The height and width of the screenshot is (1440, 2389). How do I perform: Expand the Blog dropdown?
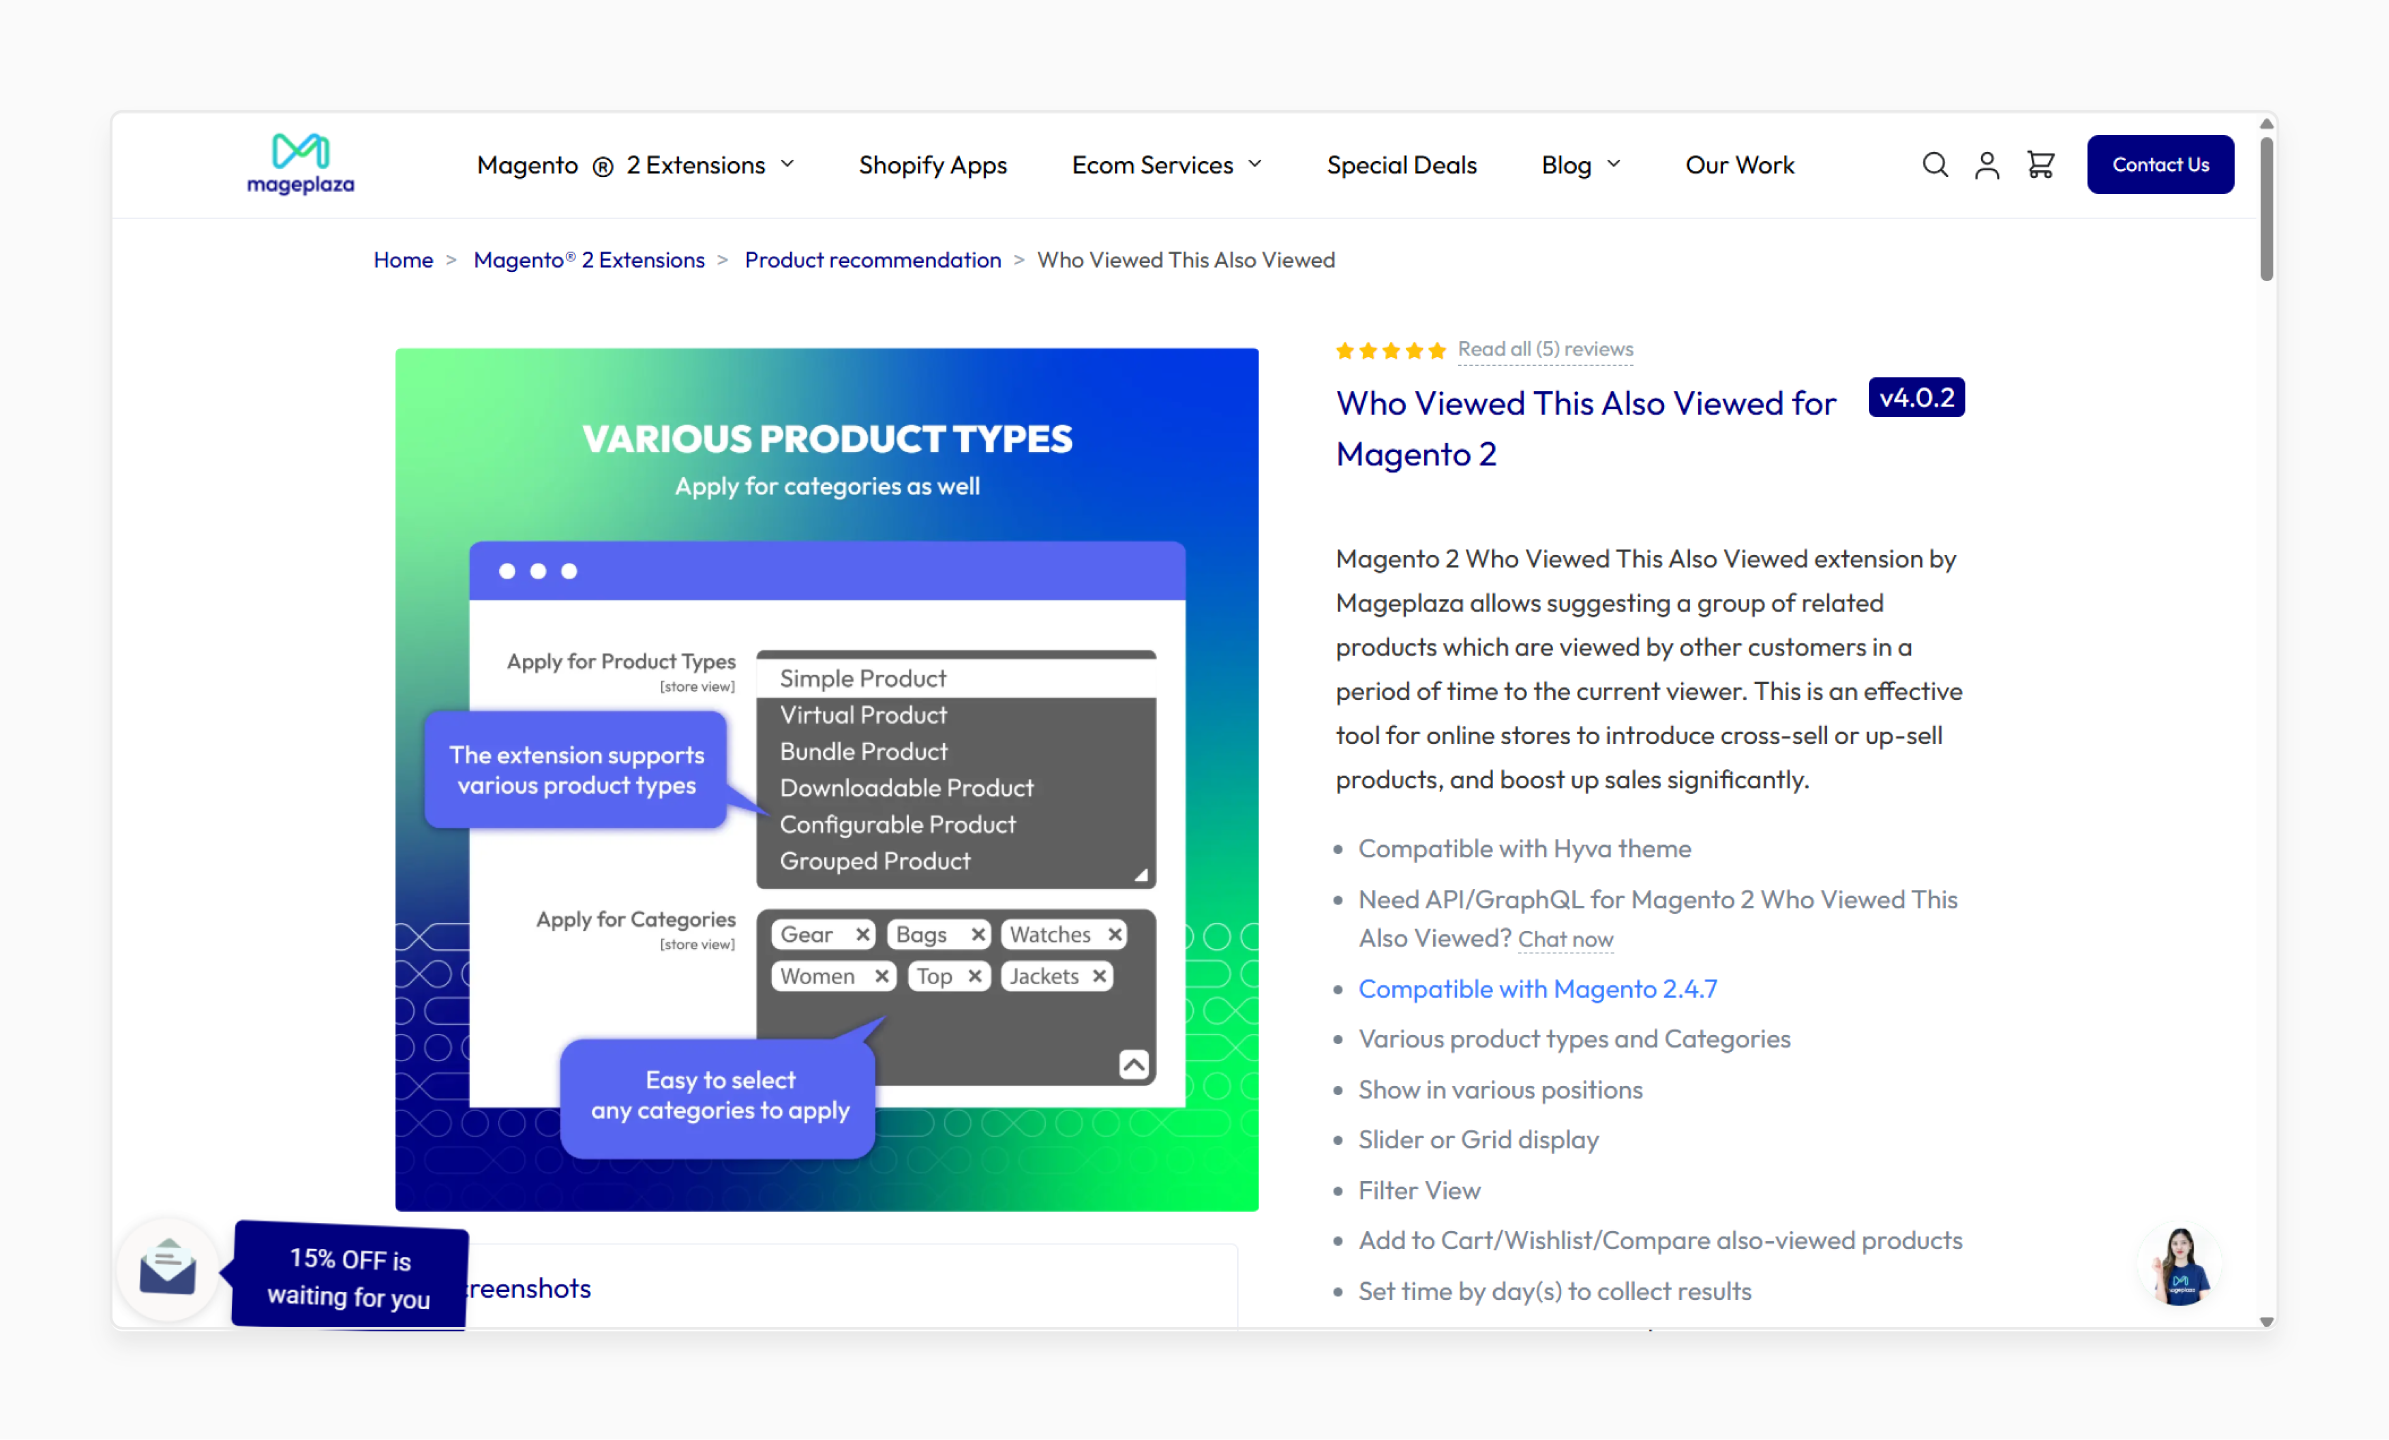[x=1580, y=164]
